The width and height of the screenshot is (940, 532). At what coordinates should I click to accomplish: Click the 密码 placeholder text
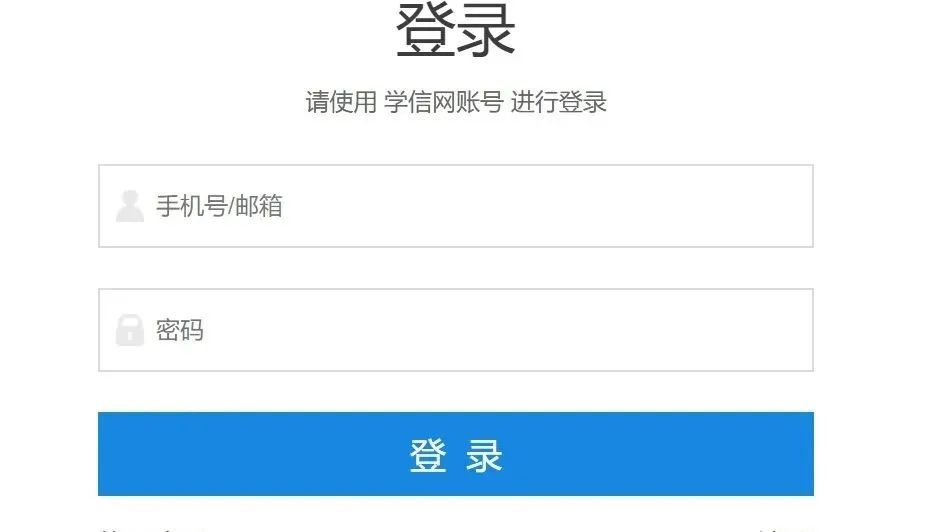[180, 330]
